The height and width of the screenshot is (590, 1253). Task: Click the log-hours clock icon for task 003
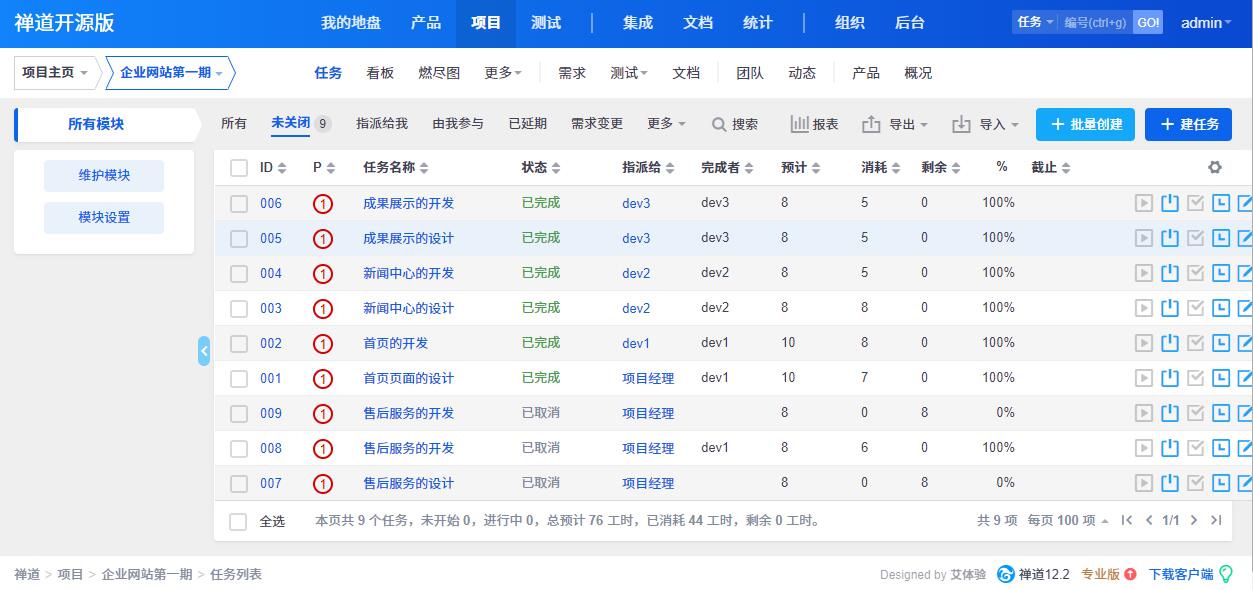[1220, 308]
